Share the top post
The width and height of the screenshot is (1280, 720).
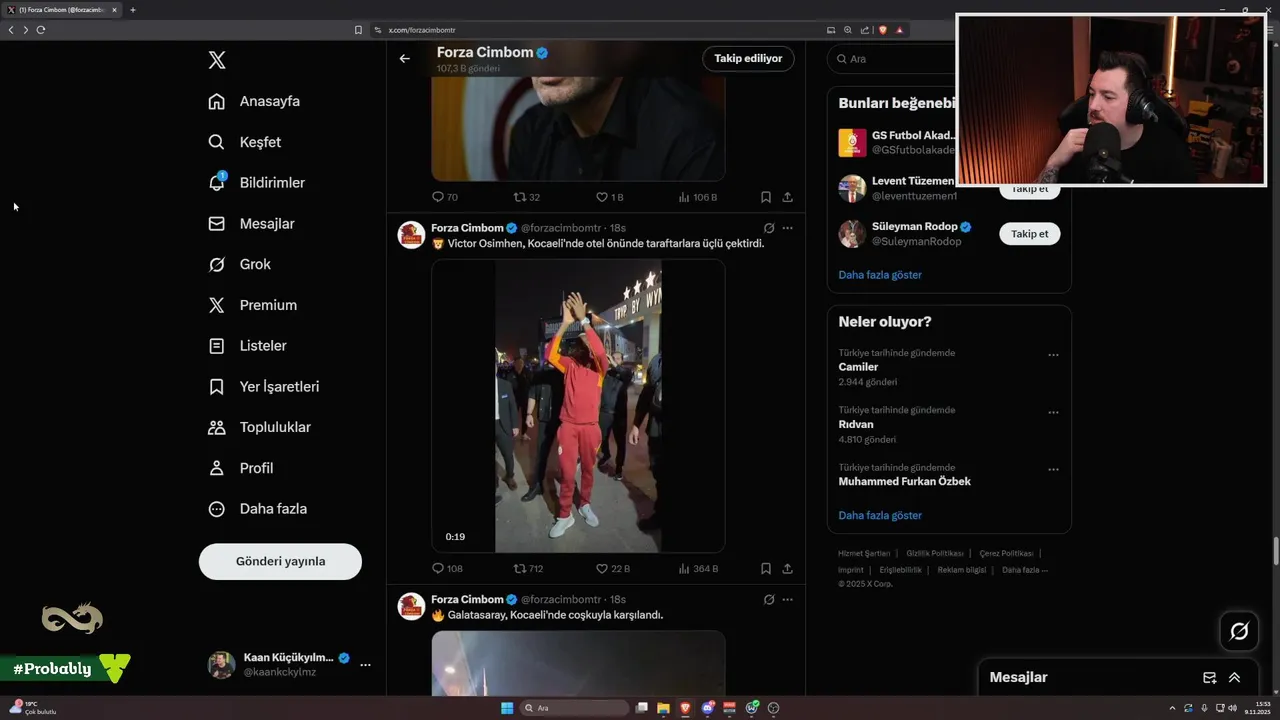click(787, 197)
